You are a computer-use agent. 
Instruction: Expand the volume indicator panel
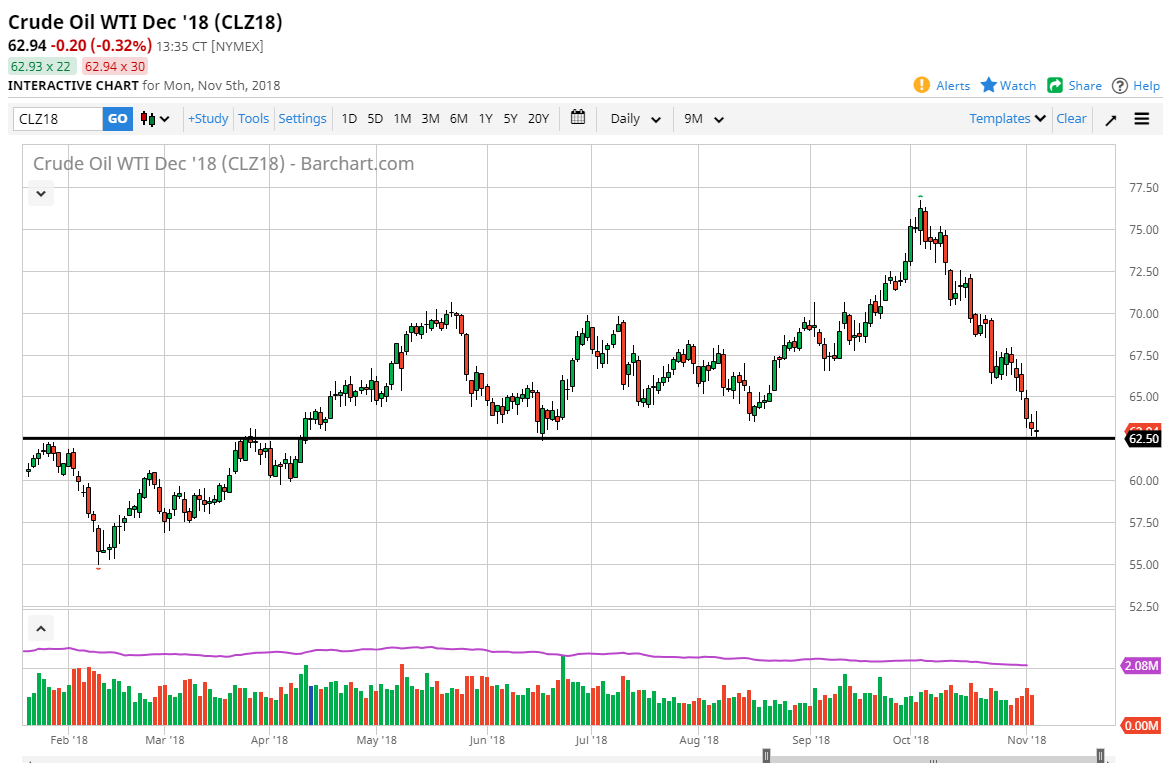point(40,628)
